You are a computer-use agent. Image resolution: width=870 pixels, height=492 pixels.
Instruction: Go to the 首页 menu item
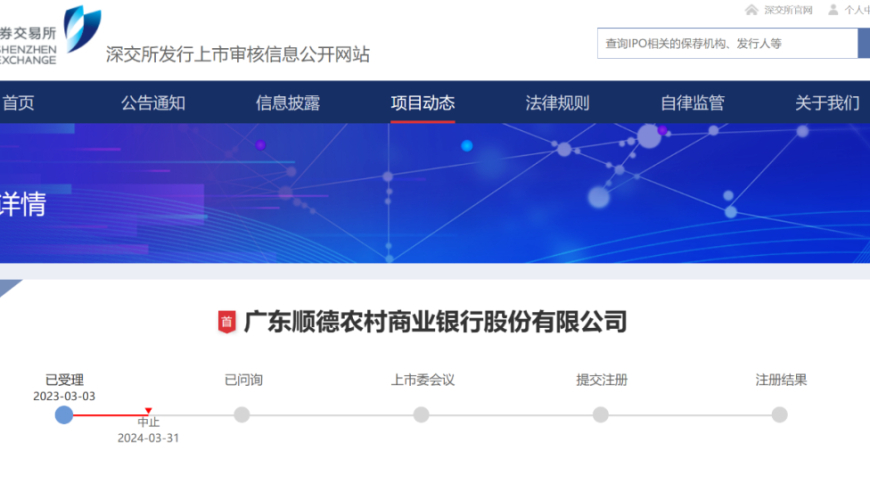click(18, 103)
